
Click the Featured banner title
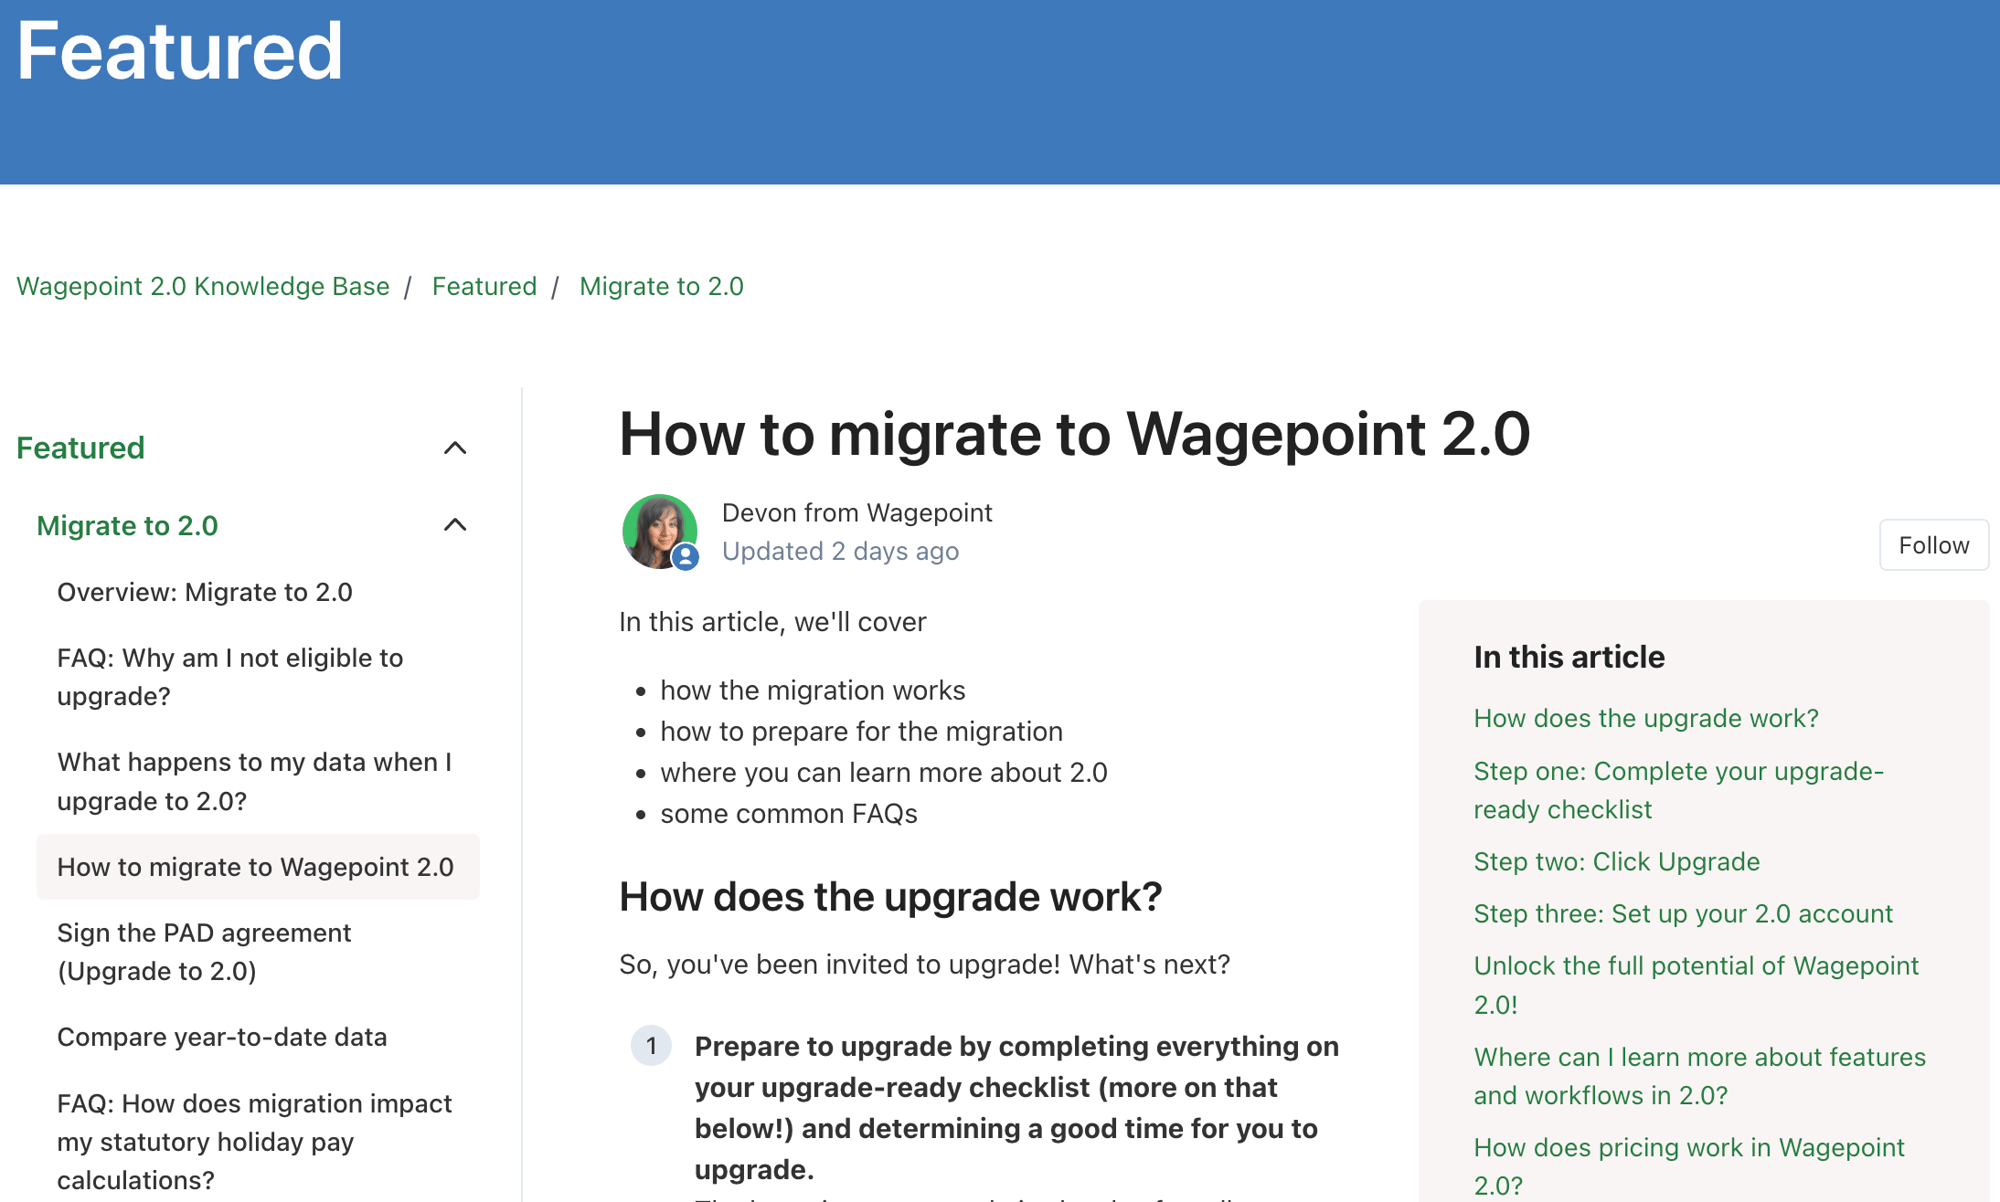(x=180, y=50)
